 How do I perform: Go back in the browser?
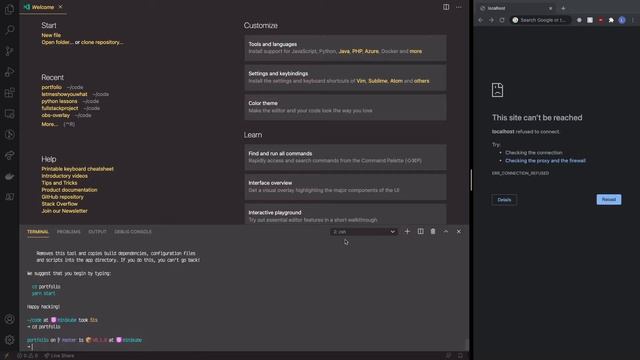coord(480,20)
